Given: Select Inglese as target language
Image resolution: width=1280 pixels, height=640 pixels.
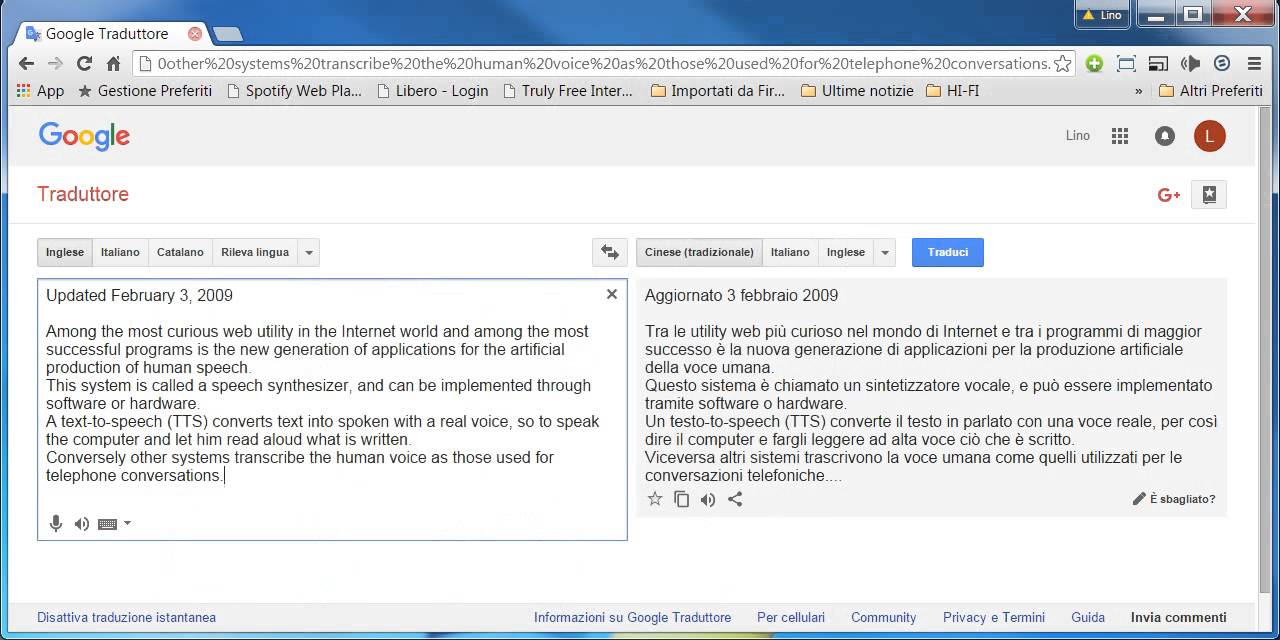Looking at the screenshot, I should (x=846, y=252).
